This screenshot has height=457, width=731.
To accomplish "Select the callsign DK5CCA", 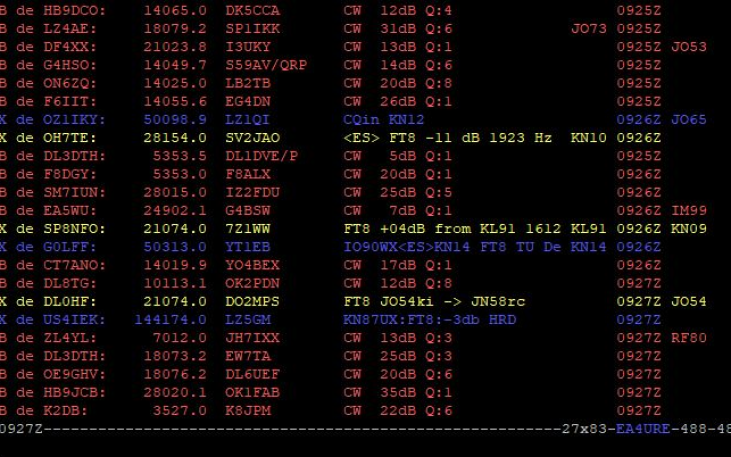I will [x=252, y=10].
